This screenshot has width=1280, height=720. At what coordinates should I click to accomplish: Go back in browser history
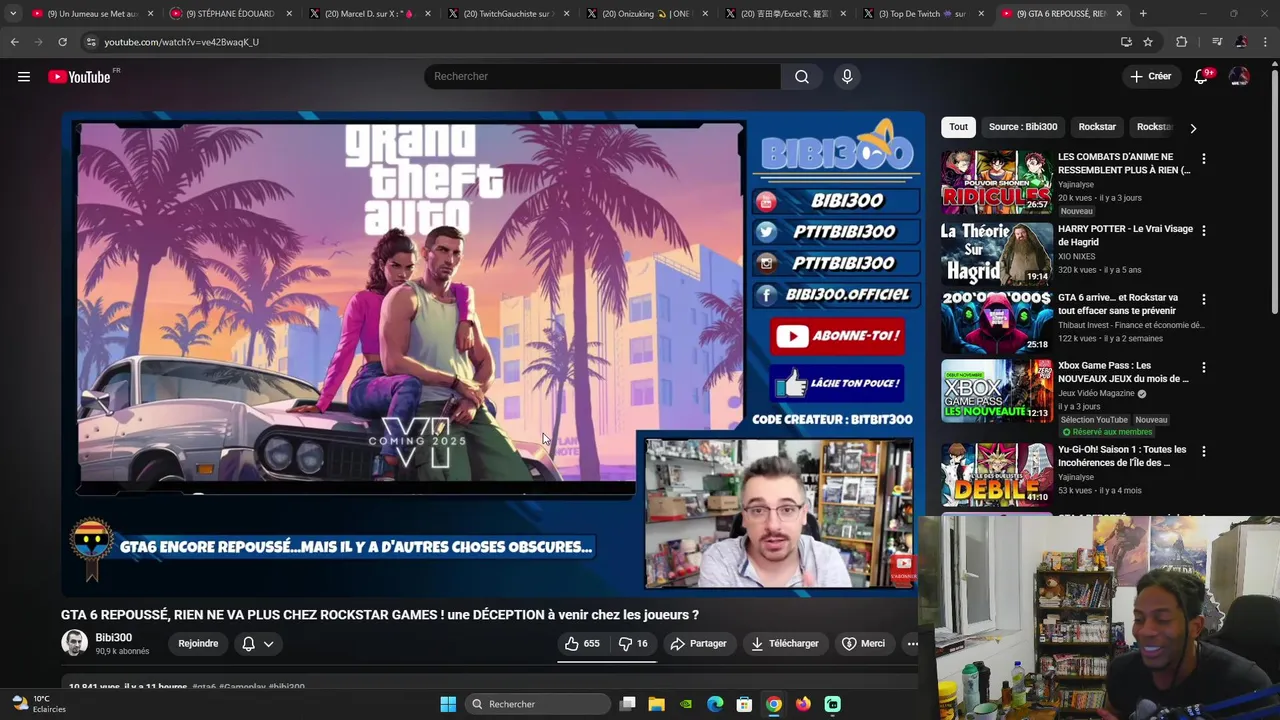14,42
